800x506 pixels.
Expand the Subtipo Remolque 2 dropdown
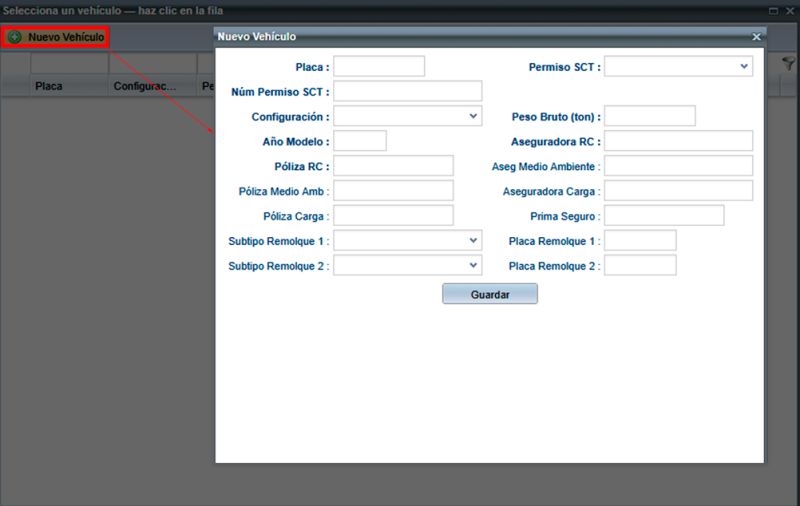(473, 265)
